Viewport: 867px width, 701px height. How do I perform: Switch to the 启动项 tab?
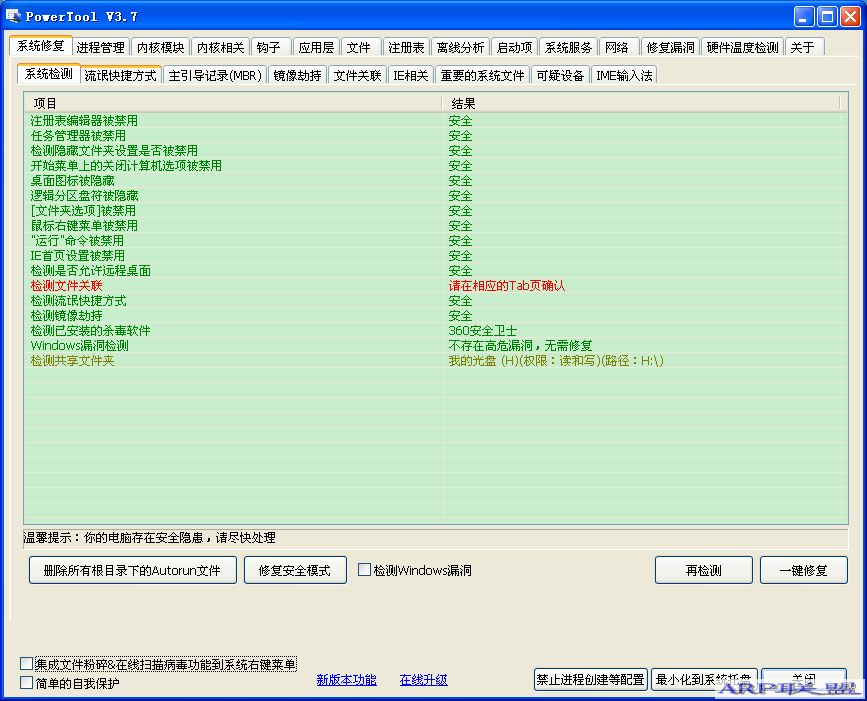(x=513, y=45)
